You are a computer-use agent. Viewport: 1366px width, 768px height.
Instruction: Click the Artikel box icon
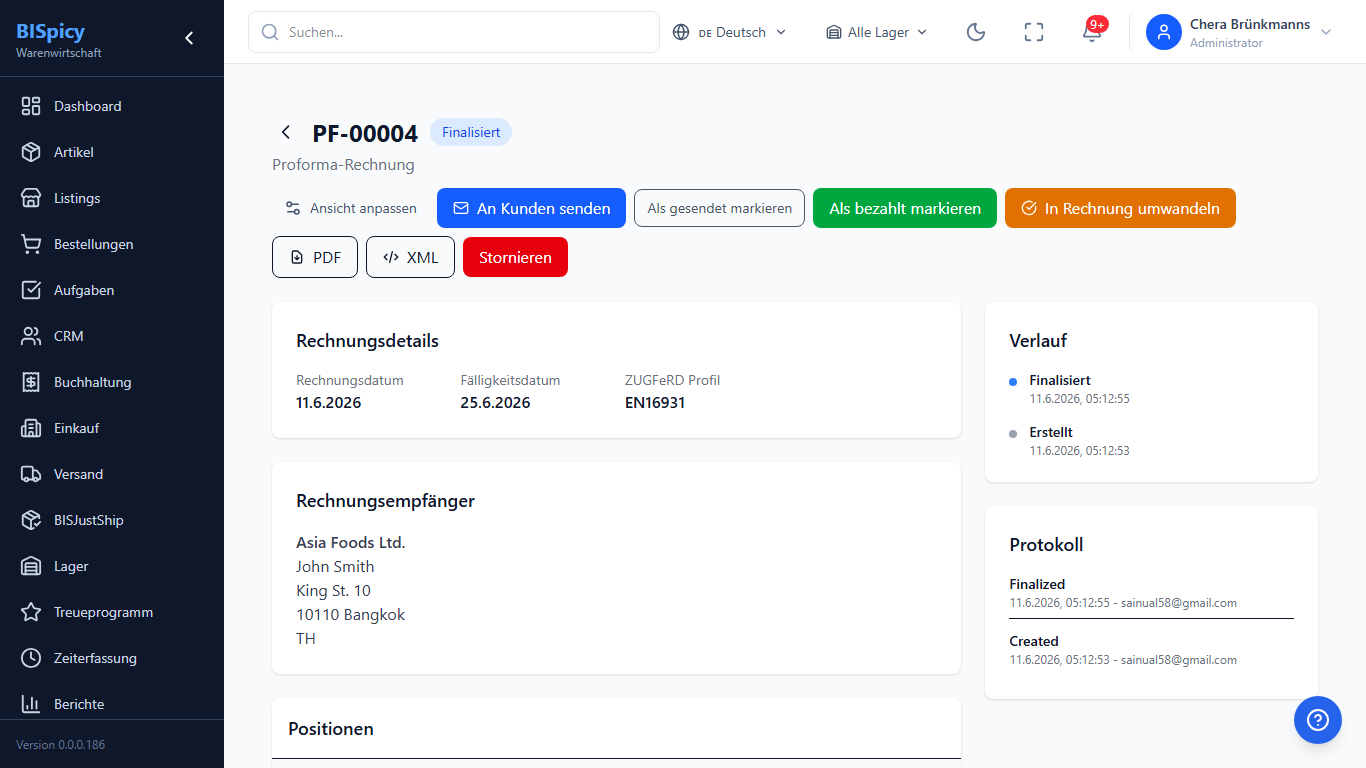click(x=31, y=152)
